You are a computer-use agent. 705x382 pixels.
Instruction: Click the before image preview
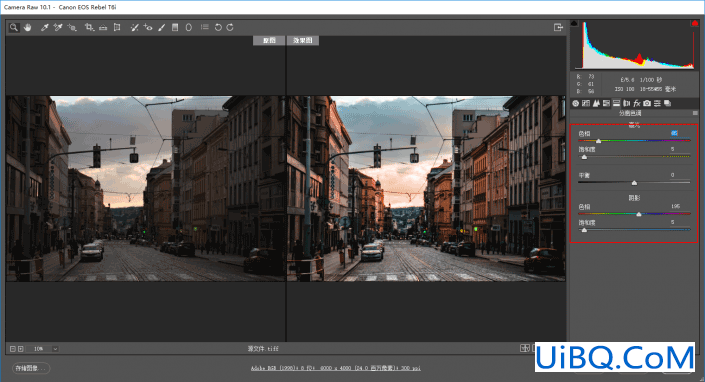pos(145,188)
